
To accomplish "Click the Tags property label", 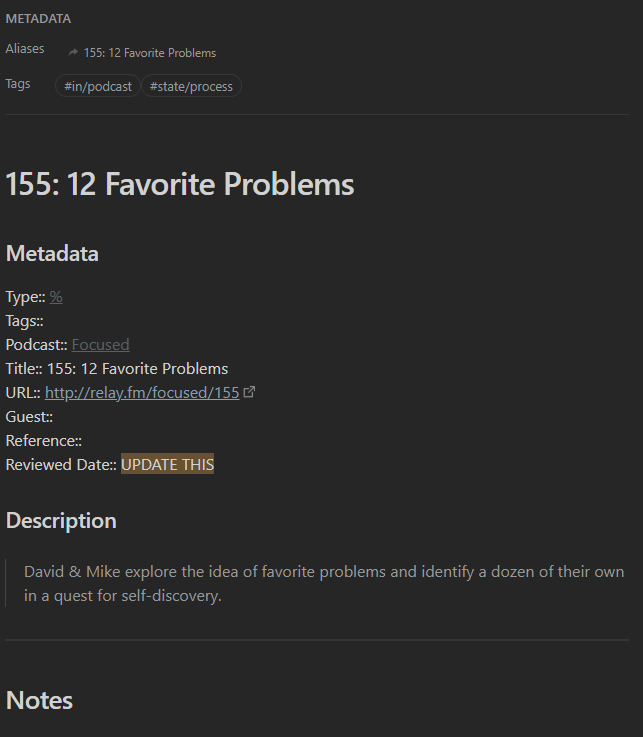I will tap(18, 84).
